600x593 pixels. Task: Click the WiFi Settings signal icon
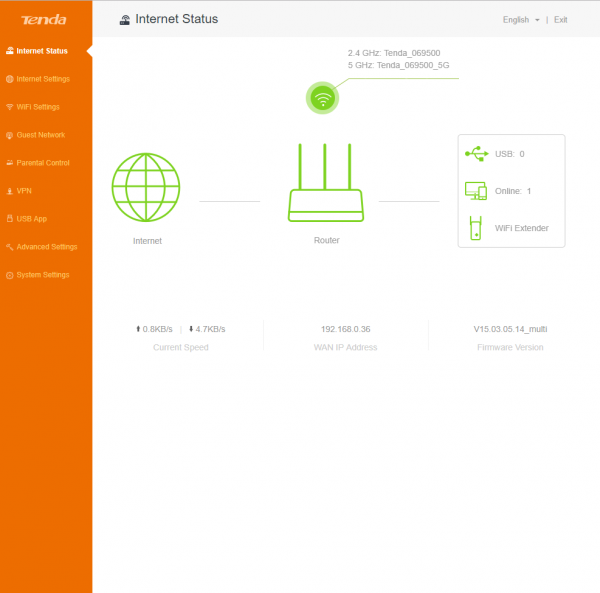(x=10, y=107)
